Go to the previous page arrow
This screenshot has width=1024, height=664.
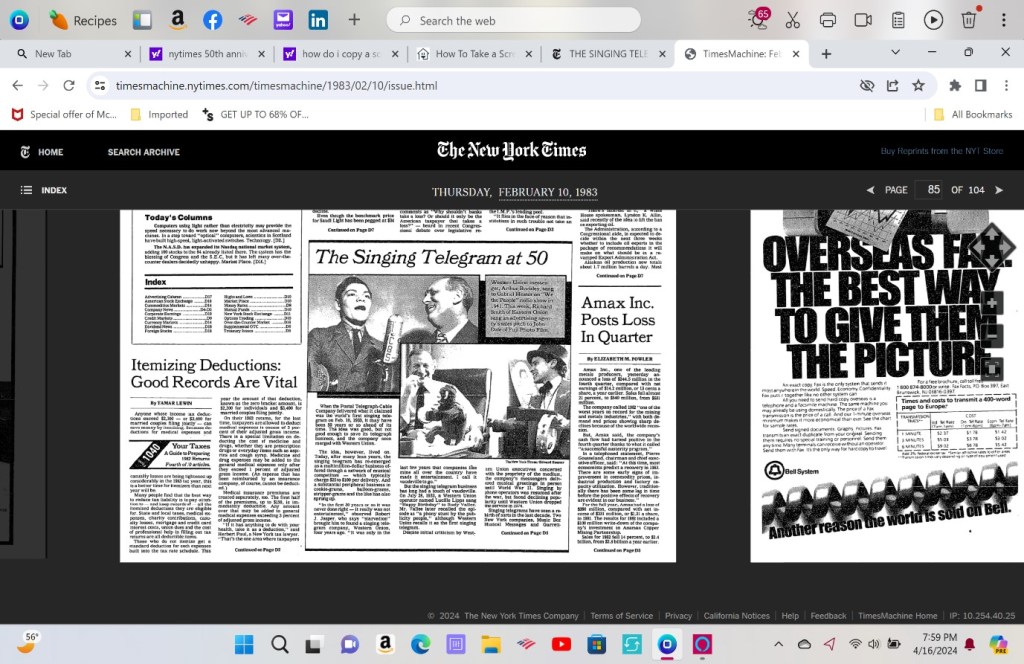click(x=870, y=190)
